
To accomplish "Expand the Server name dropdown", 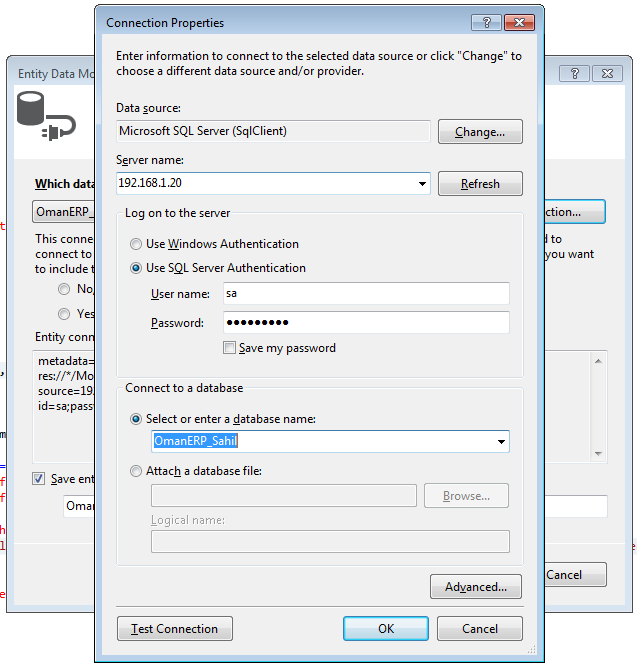I will (422, 184).
